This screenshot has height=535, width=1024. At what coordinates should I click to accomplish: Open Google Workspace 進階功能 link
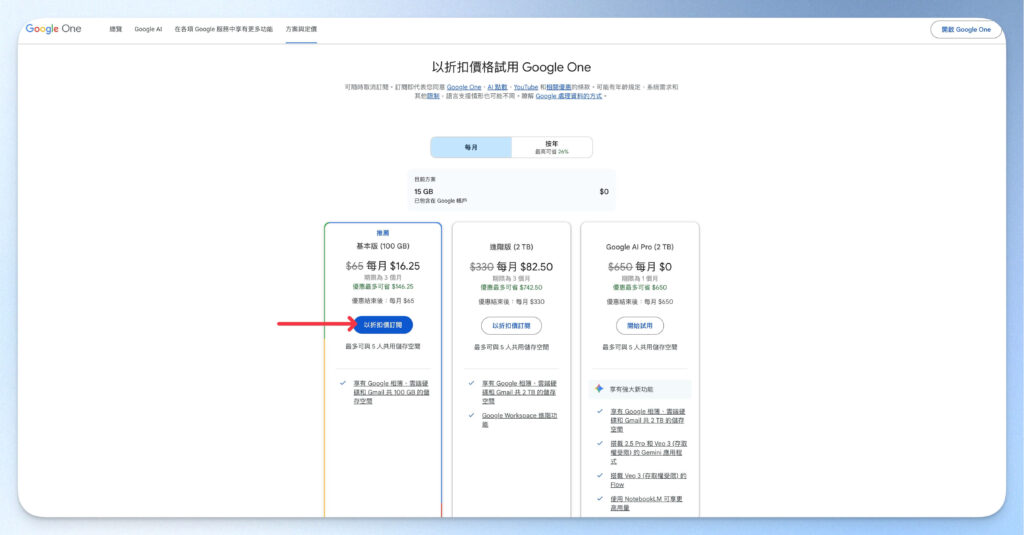519,419
